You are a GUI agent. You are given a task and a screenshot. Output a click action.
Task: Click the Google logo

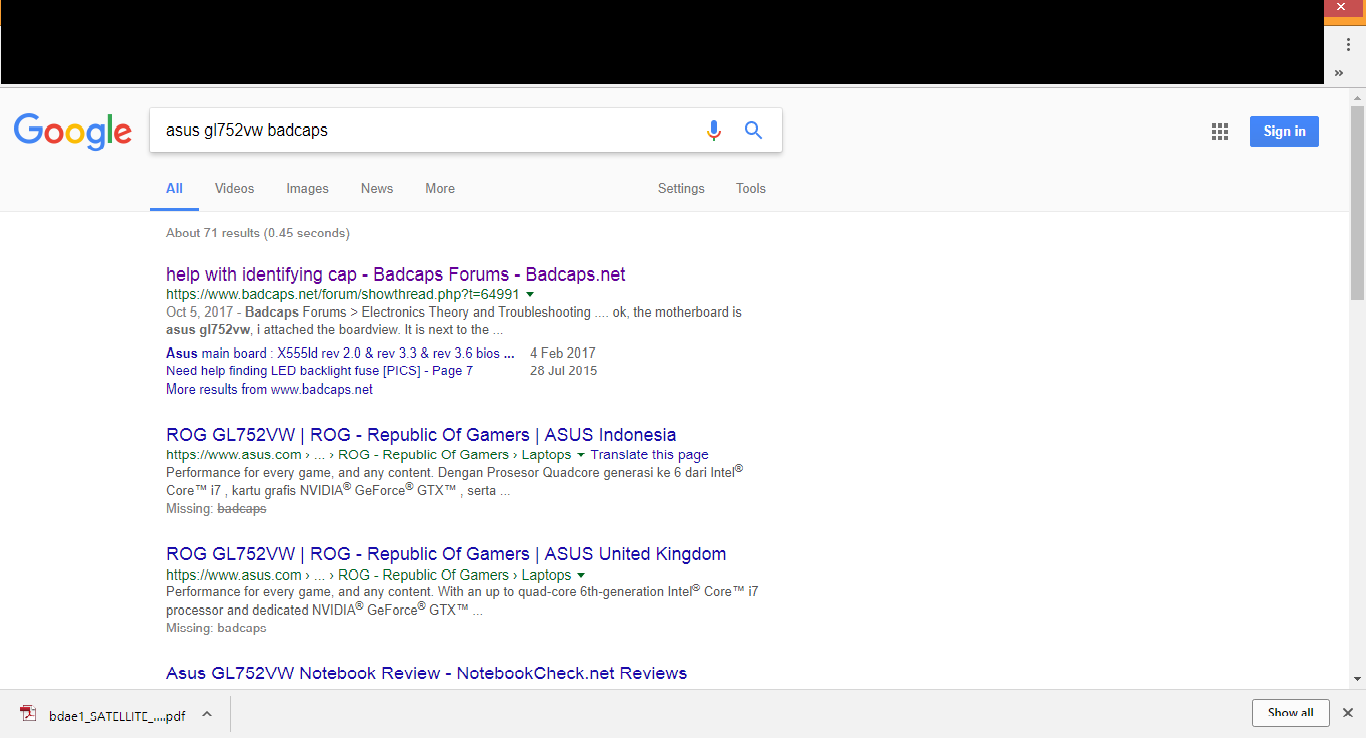click(x=73, y=131)
